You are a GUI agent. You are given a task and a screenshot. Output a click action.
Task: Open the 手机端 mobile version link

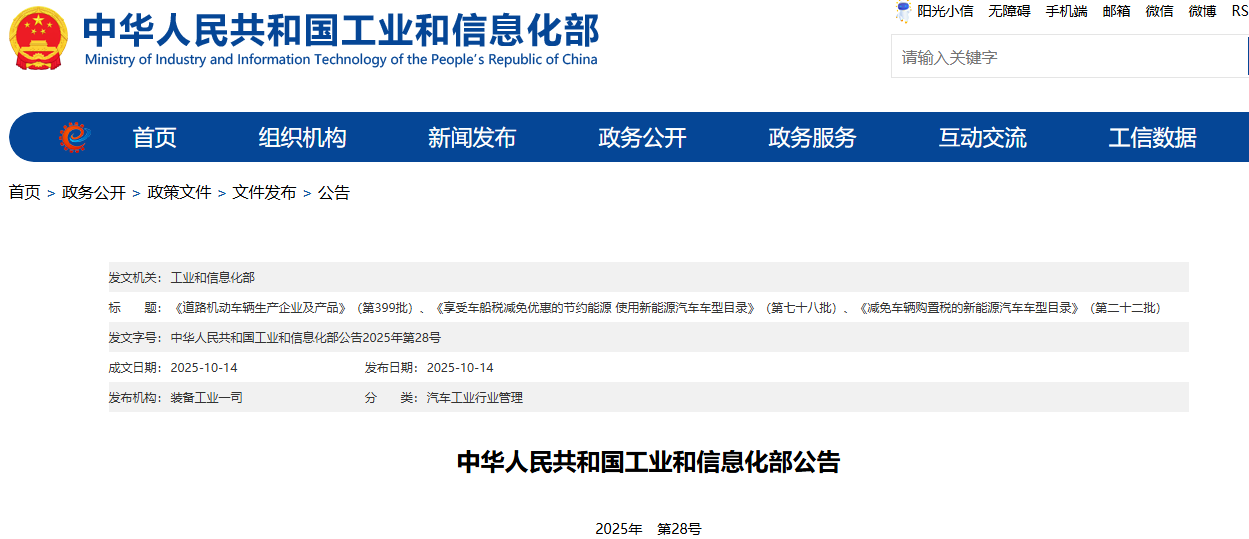point(1066,11)
